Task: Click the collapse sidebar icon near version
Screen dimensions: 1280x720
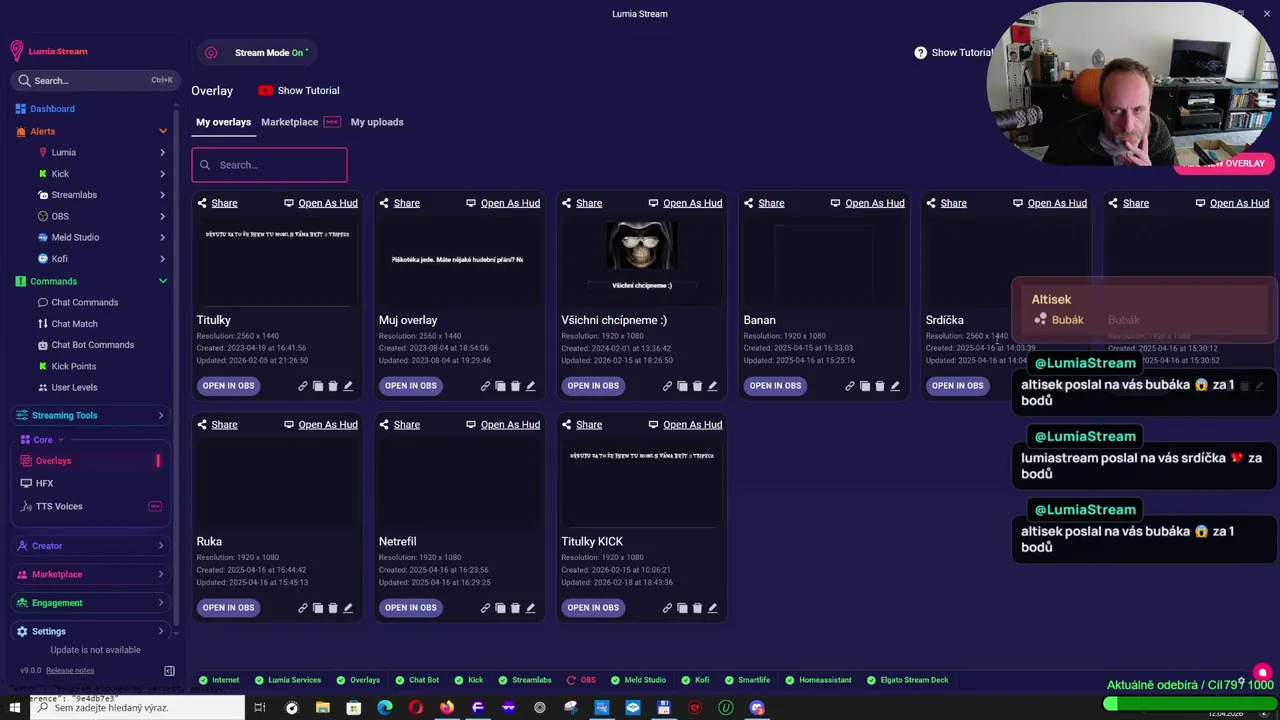Action: [169, 671]
